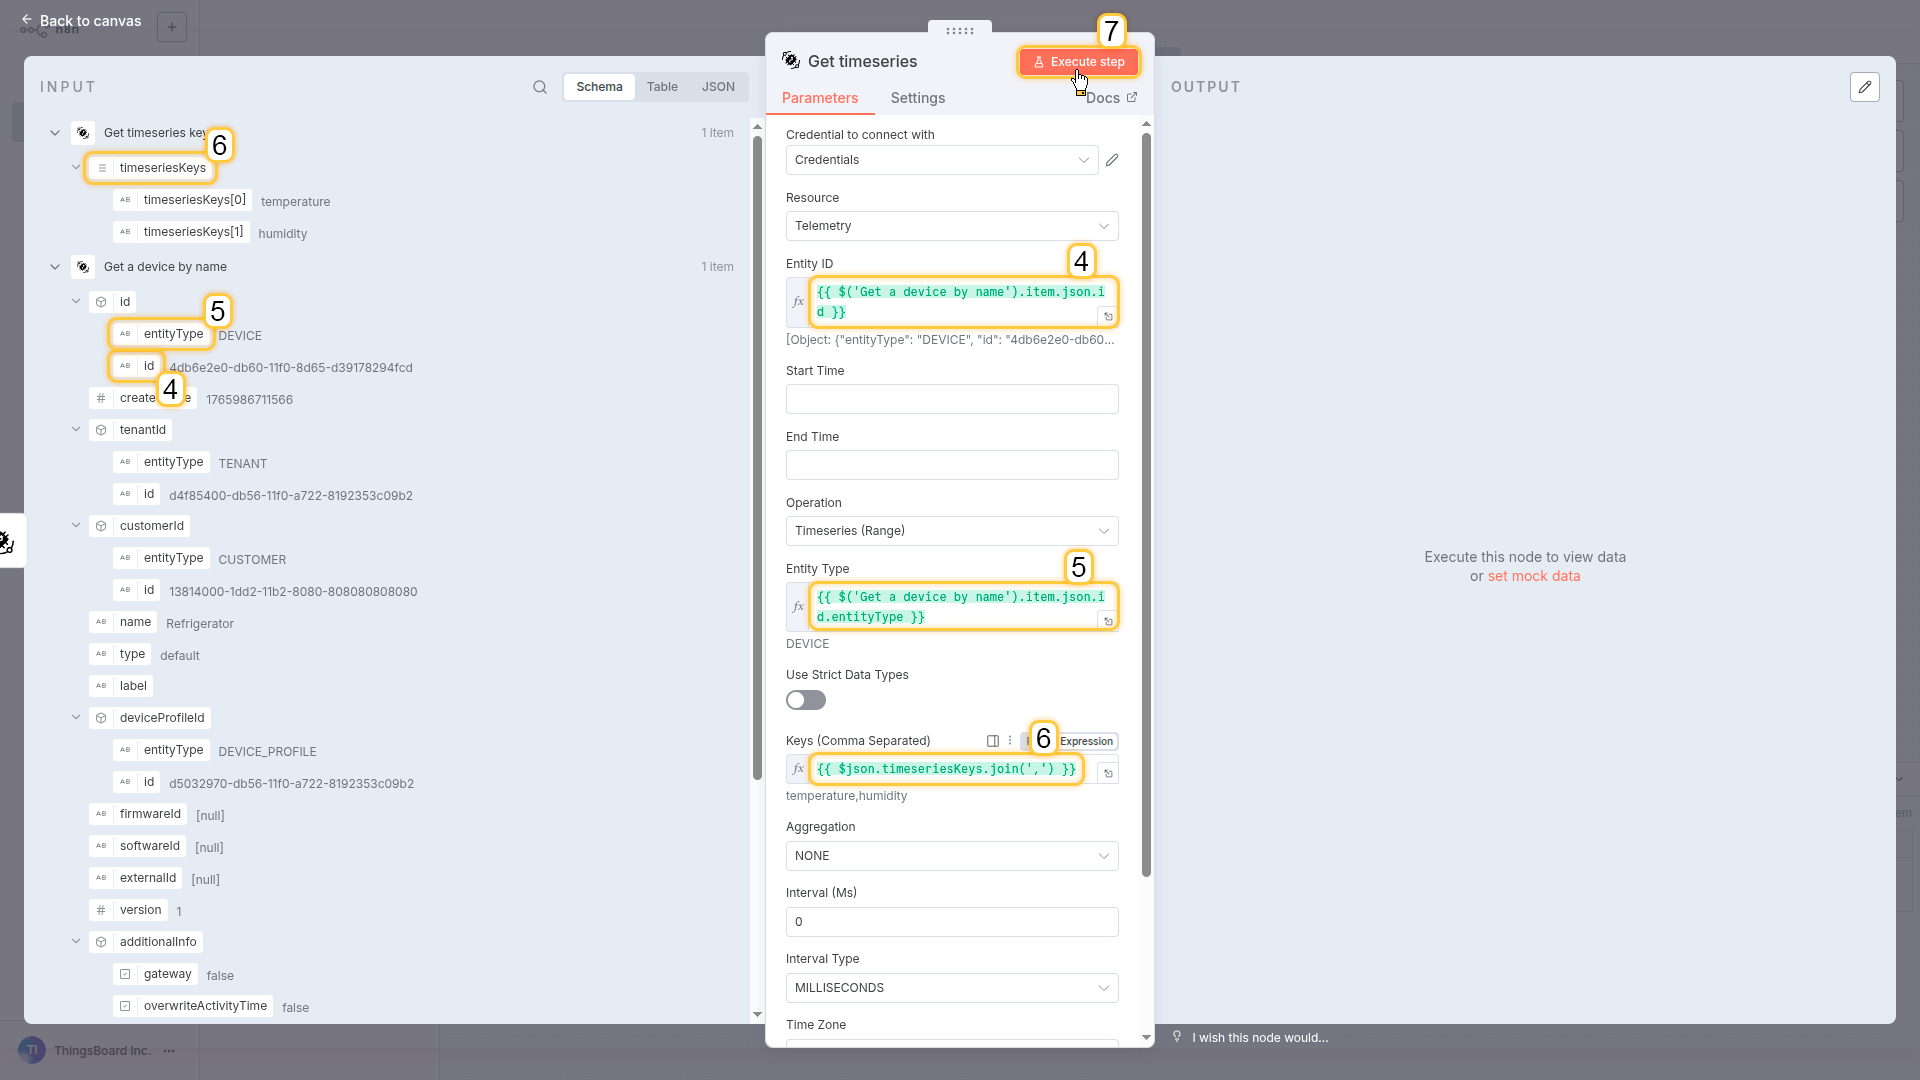Toggle Use Strict Data Types switch

(x=806, y=700)
